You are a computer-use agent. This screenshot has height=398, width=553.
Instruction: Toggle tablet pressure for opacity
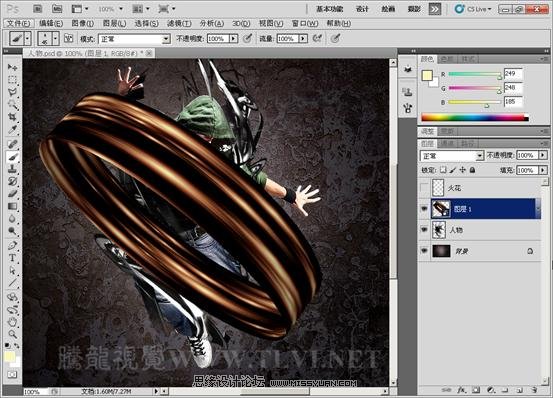(248, 38)
